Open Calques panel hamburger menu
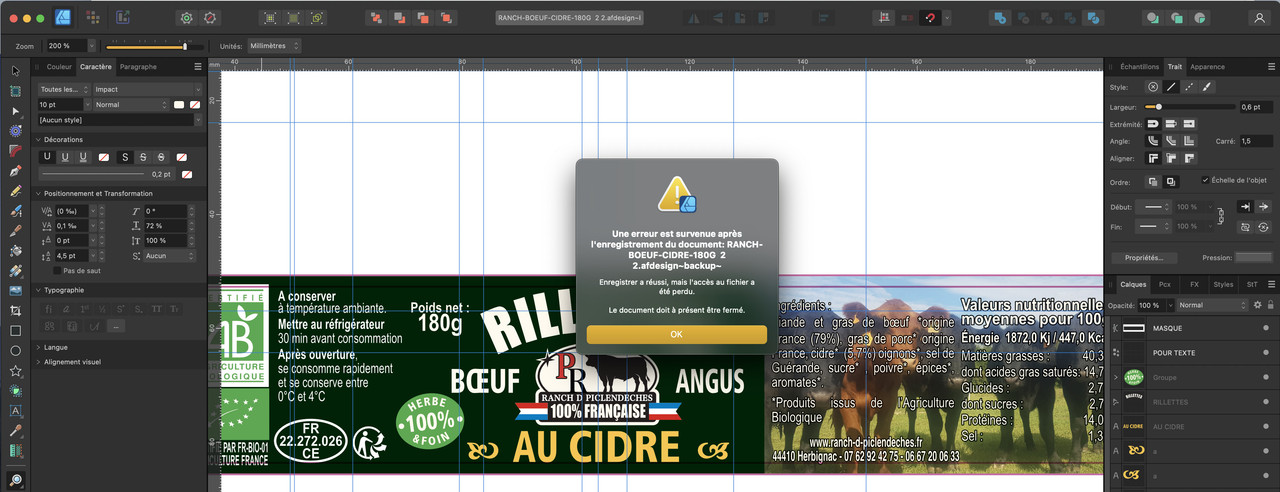 [1272, 285]
